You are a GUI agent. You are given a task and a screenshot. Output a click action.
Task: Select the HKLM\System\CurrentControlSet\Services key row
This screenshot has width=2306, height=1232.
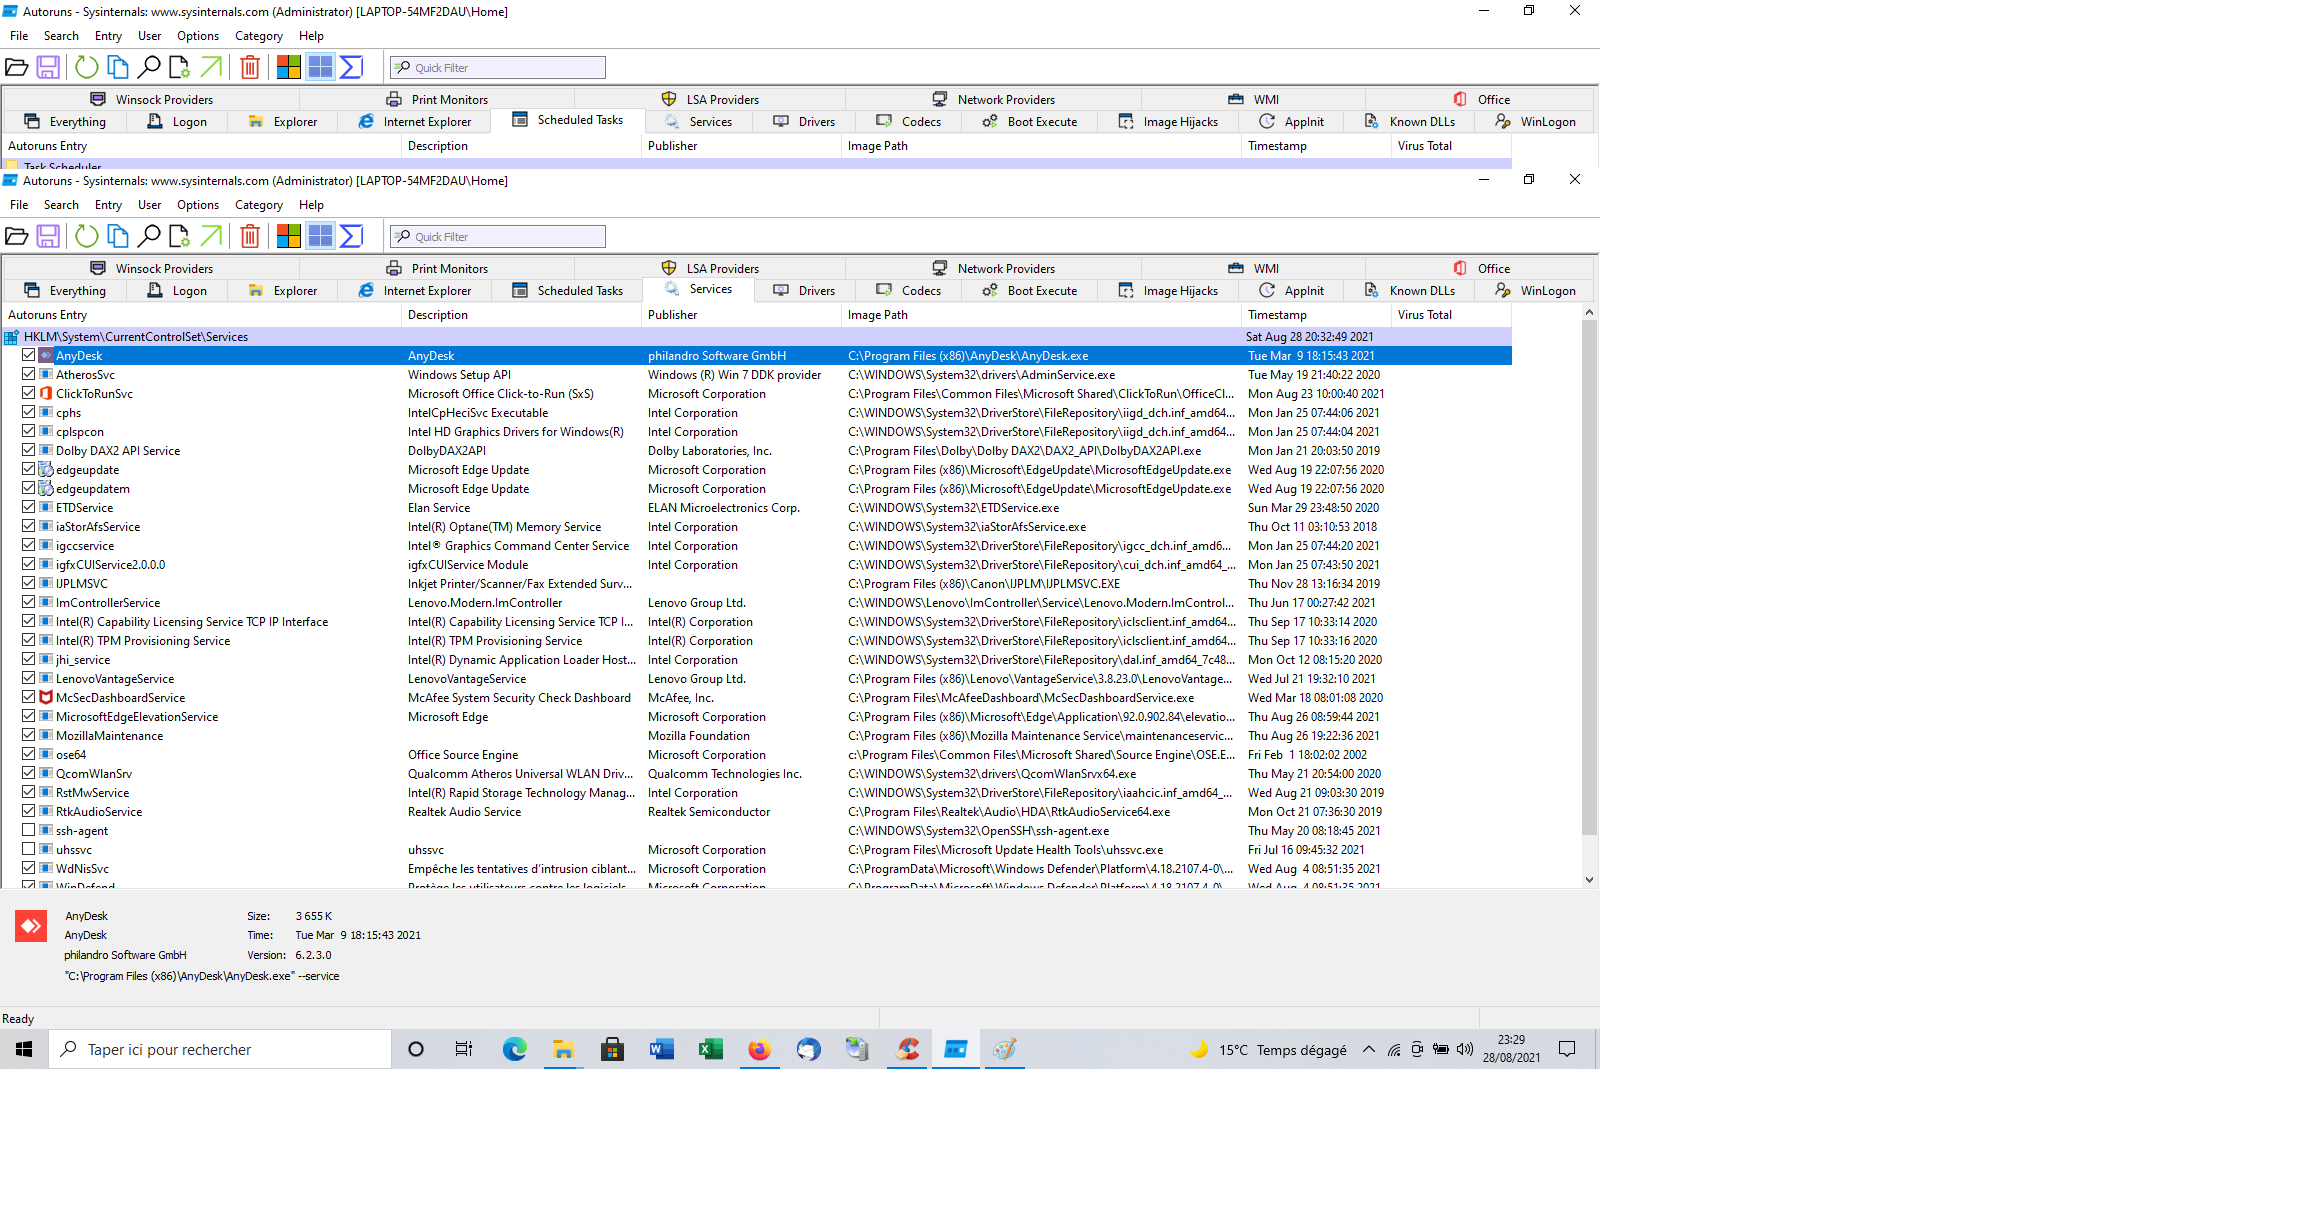click(756, 337)
